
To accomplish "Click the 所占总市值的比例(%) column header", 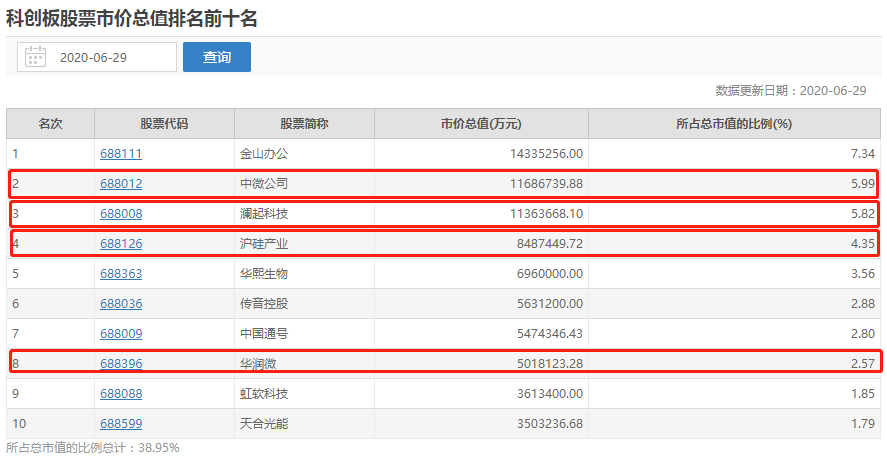I will [734, 124].
